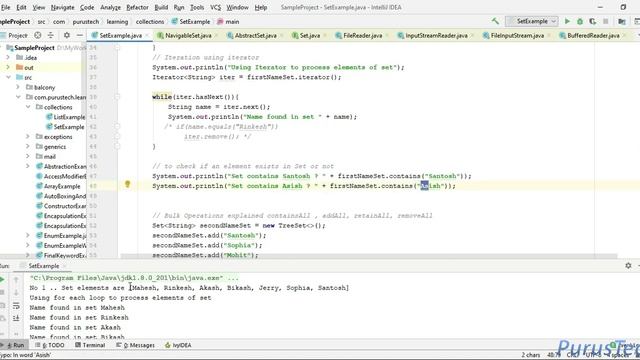Select ArrayExample in project tree
640x360 pixels.
coord(58,186)
